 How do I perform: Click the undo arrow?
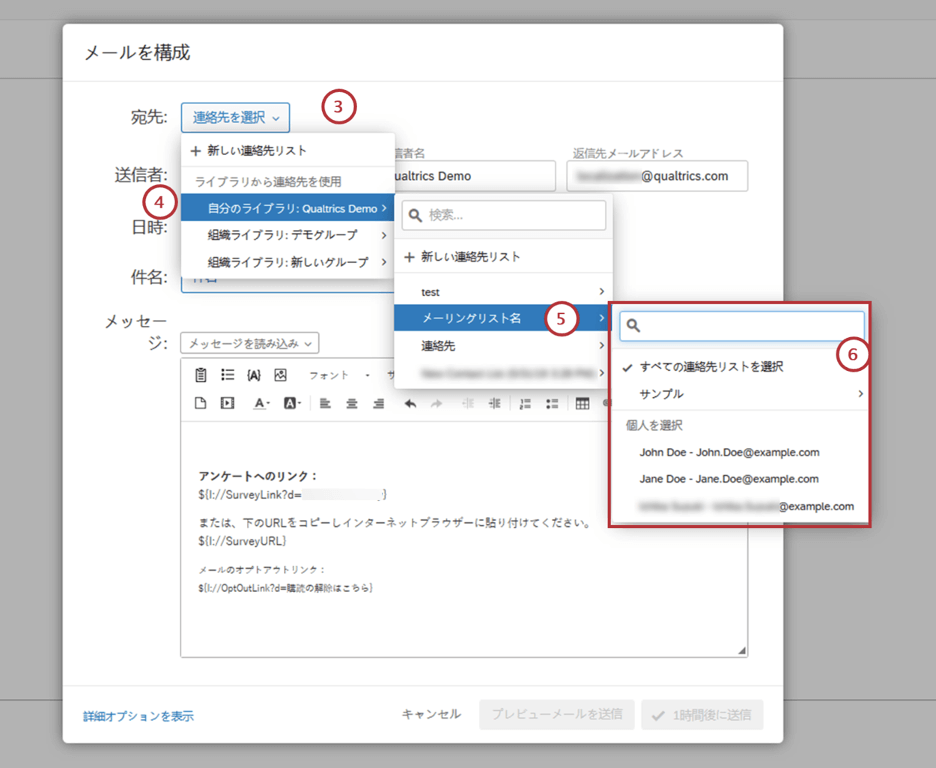(x=410, y=404)
